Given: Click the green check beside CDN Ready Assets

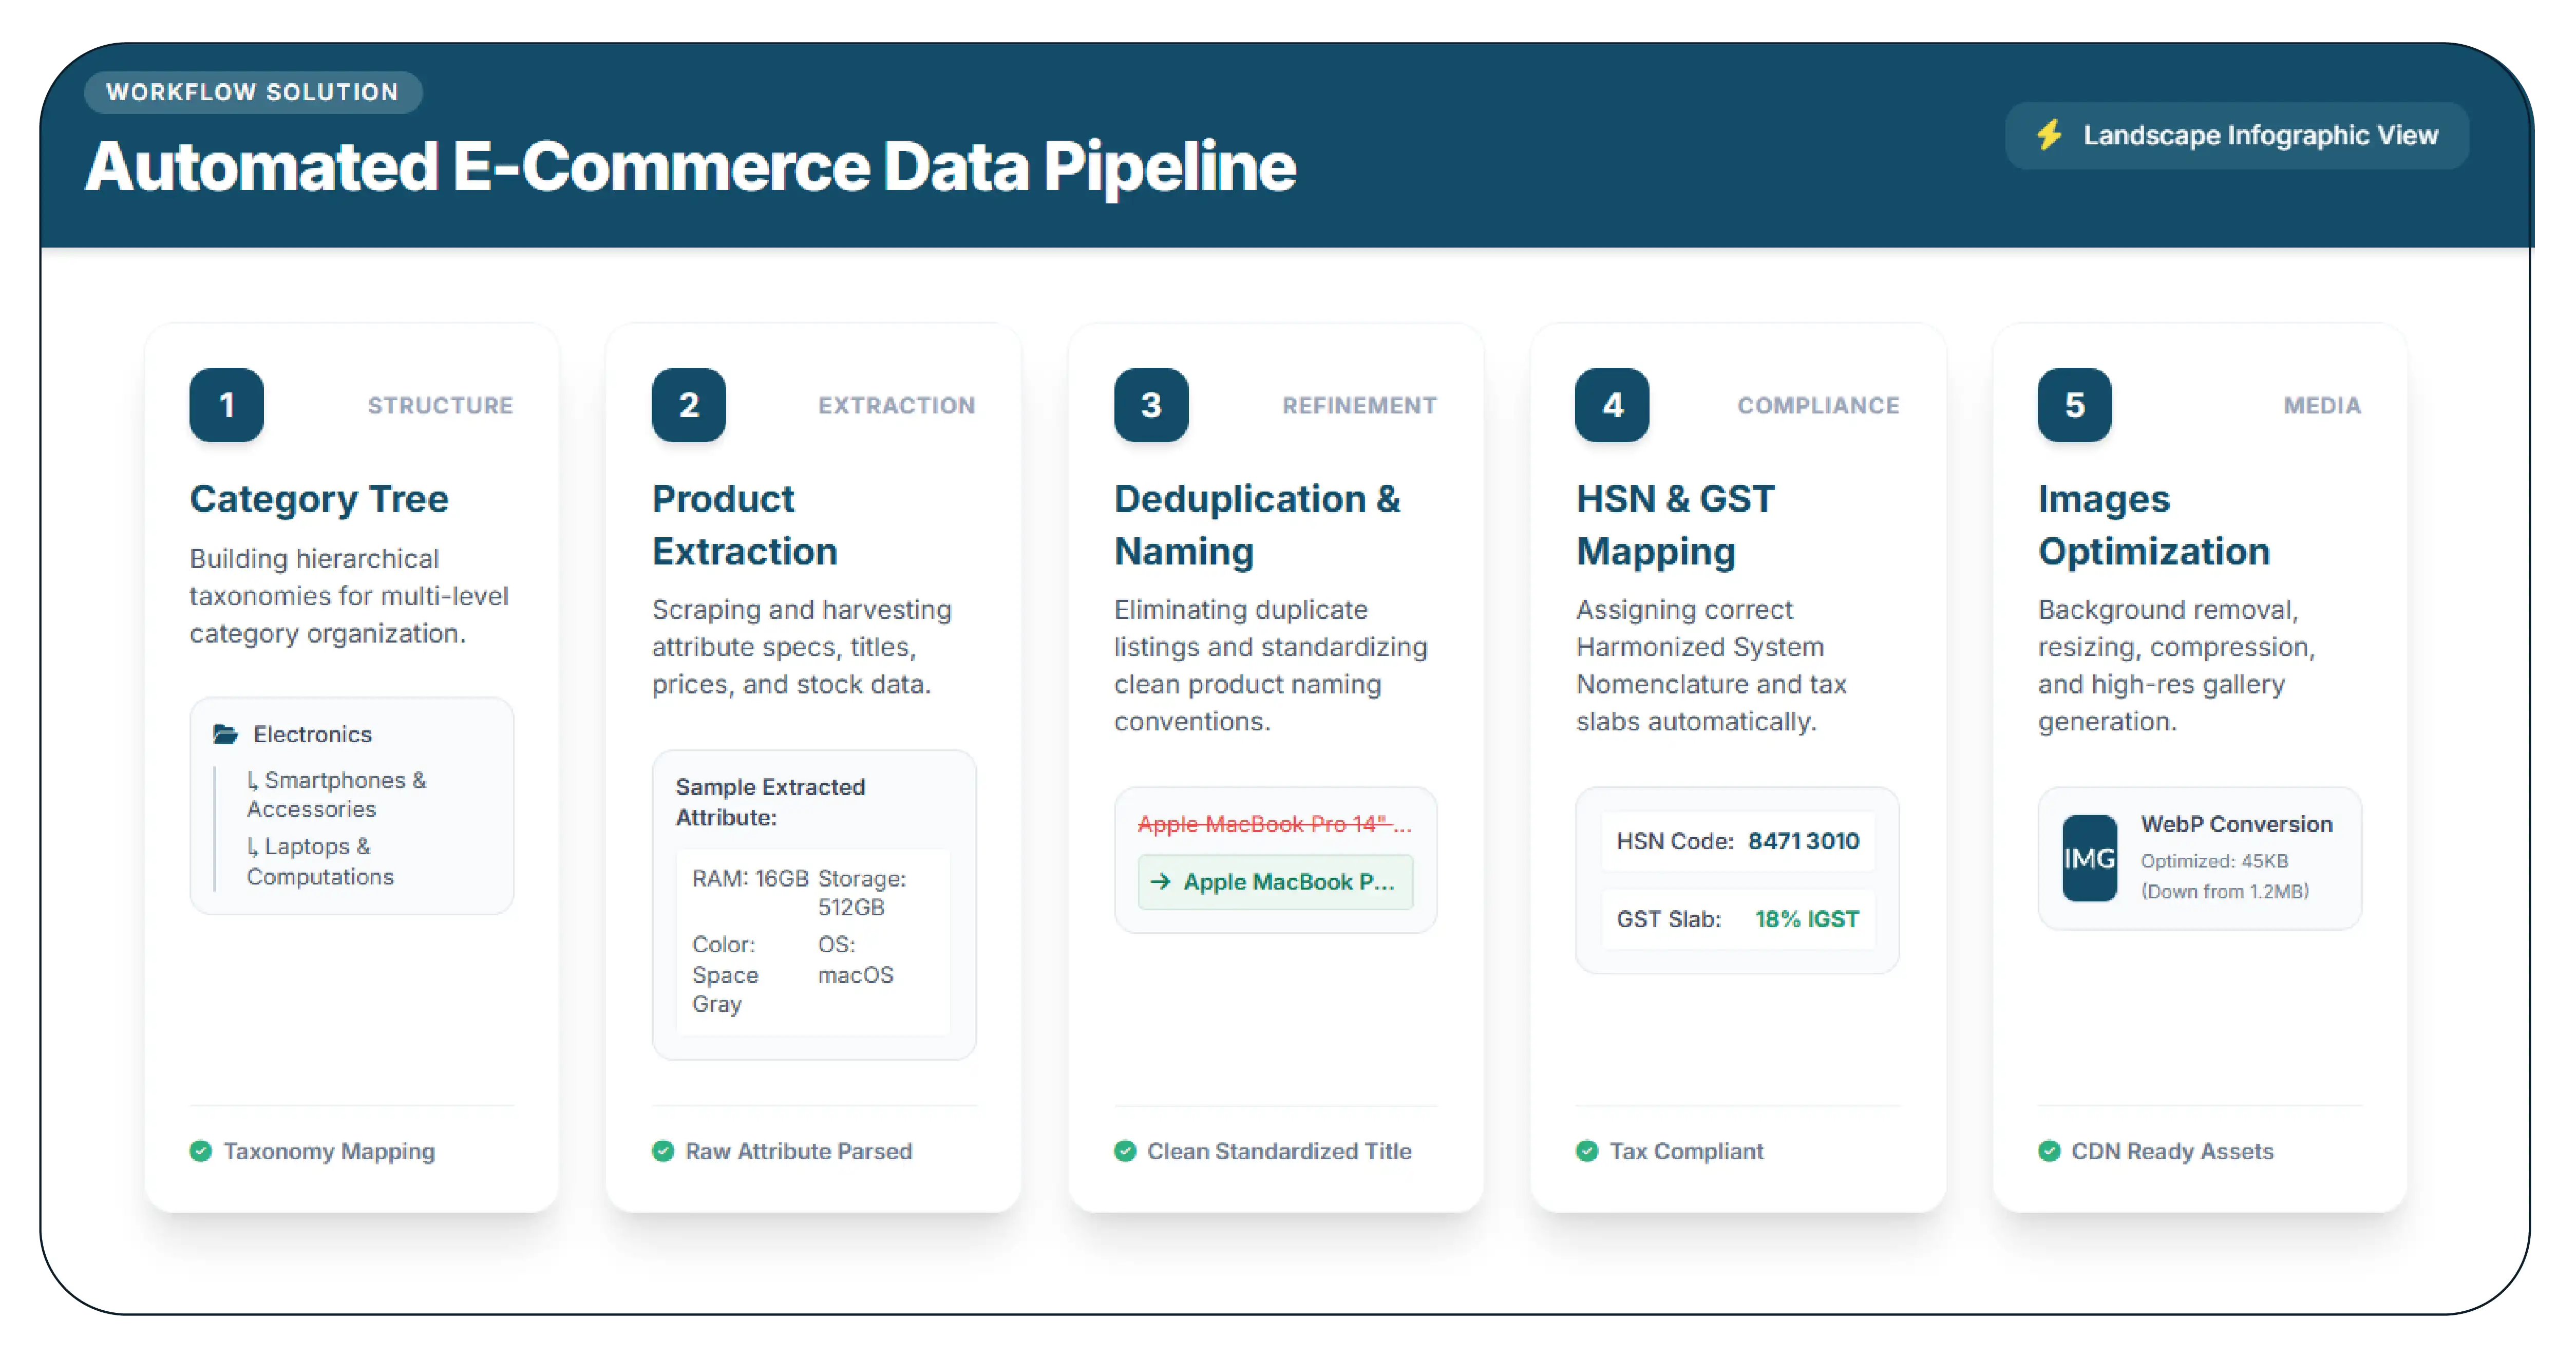Looking at the screenshot, I should (x=2049, y=1151).
